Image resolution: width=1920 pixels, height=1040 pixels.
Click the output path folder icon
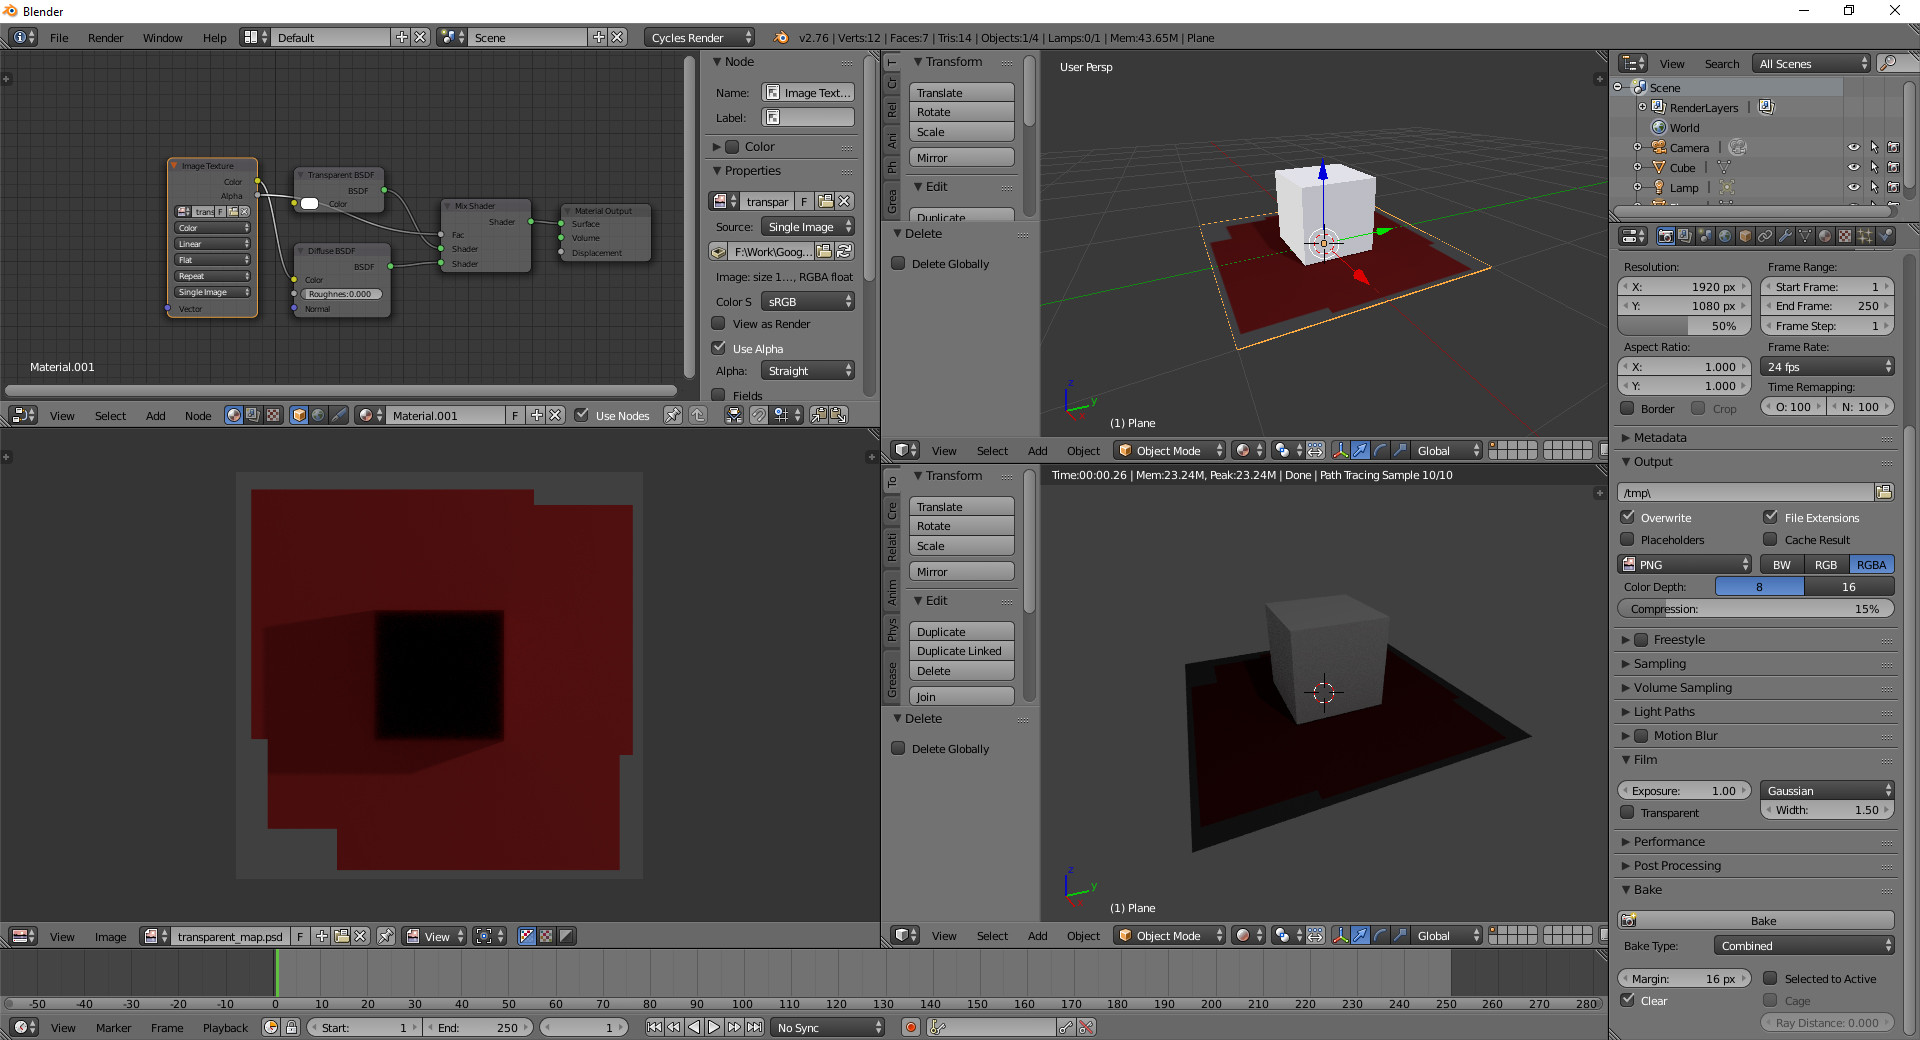[1884, 492]
